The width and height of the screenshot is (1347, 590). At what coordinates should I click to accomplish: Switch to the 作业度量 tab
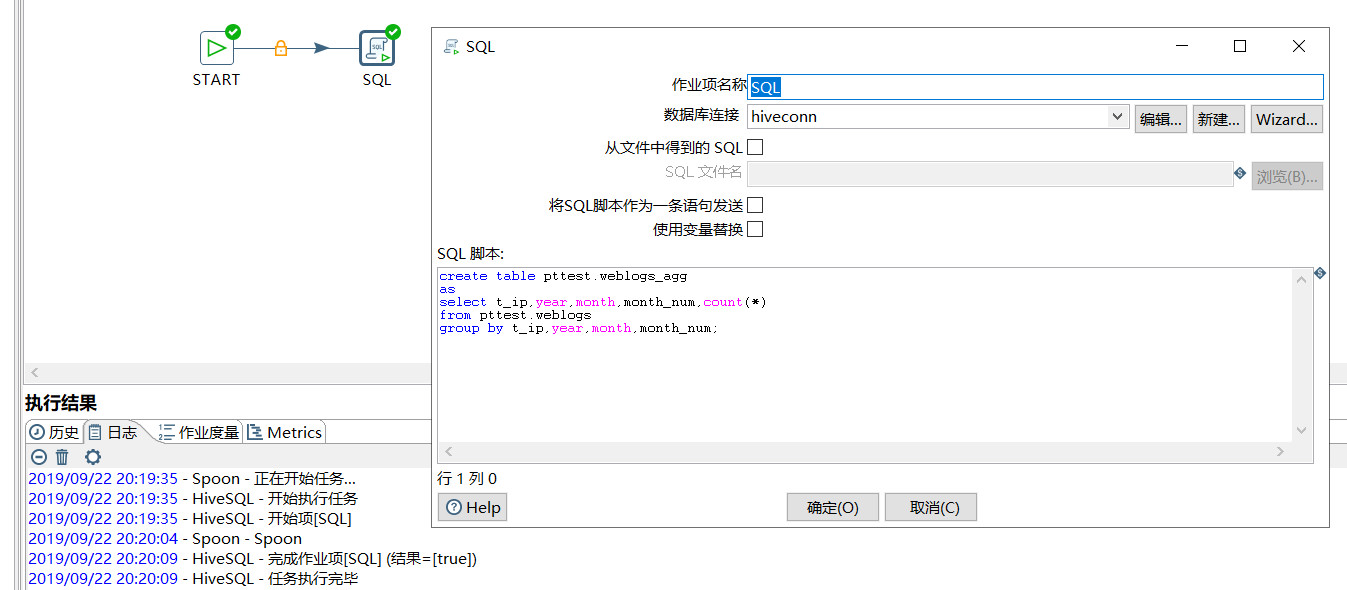(199, 432)
